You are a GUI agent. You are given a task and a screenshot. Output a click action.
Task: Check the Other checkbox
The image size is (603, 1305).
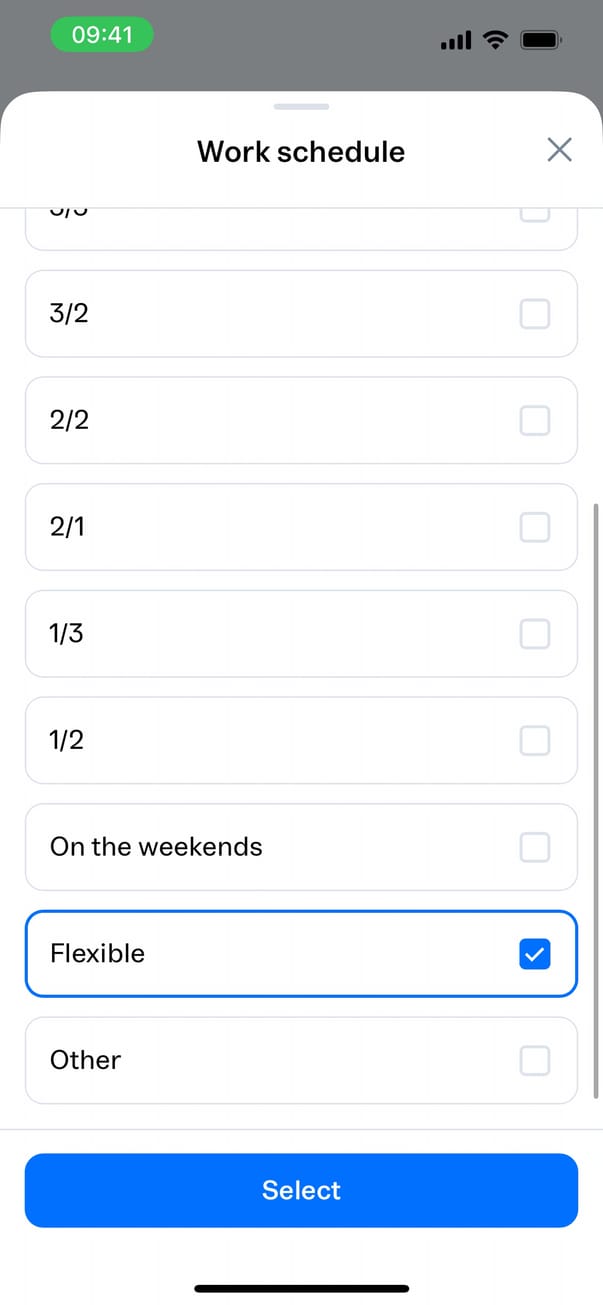coord(535,1060)
